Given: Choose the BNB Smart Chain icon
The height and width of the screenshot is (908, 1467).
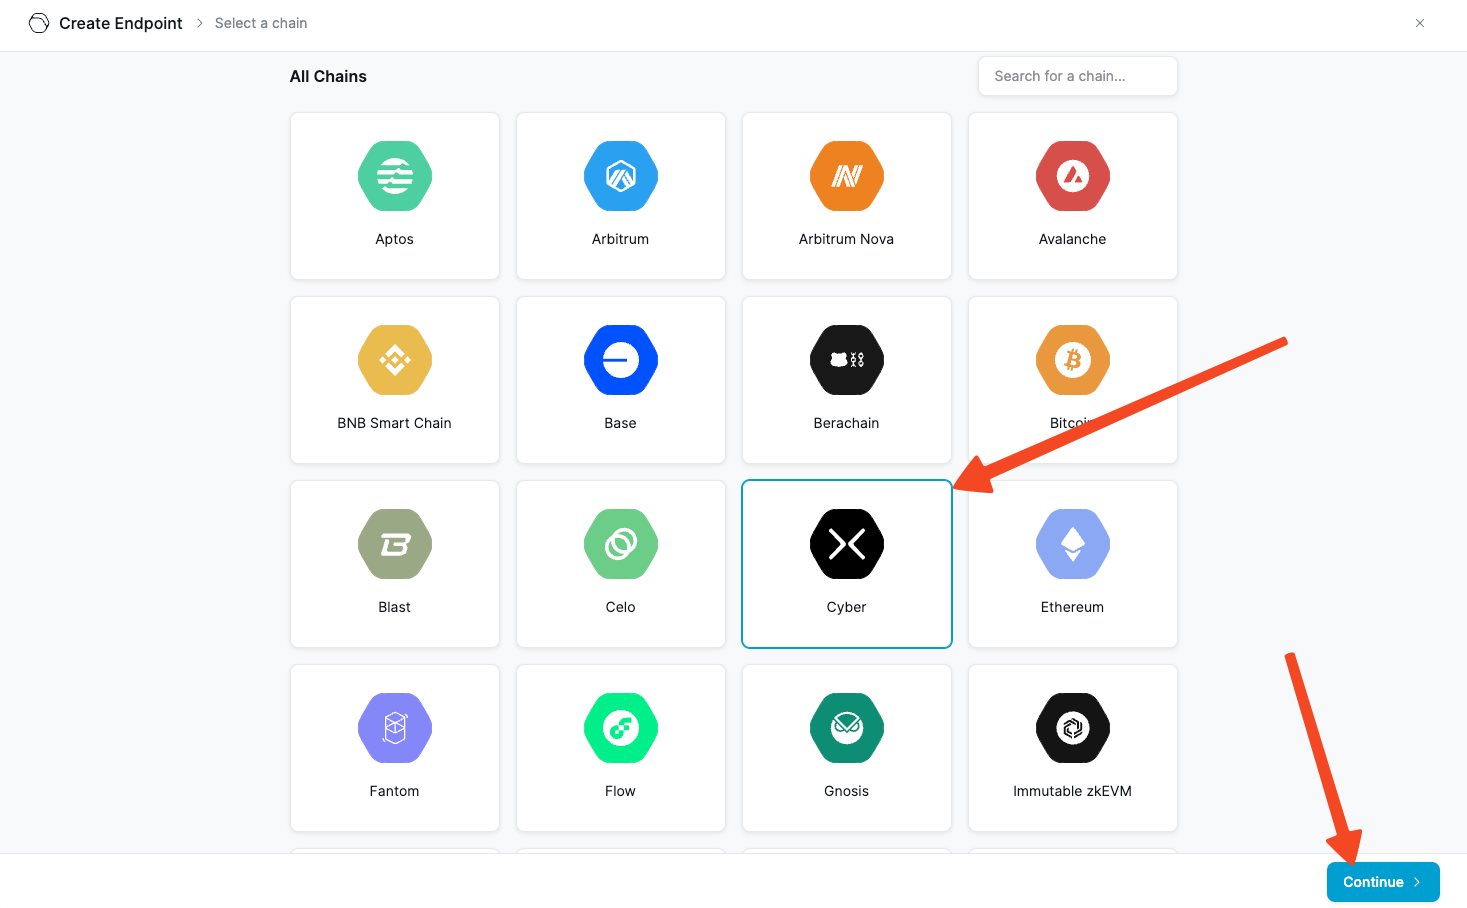Looking at the screenshot, I should (x=395, y=360).
